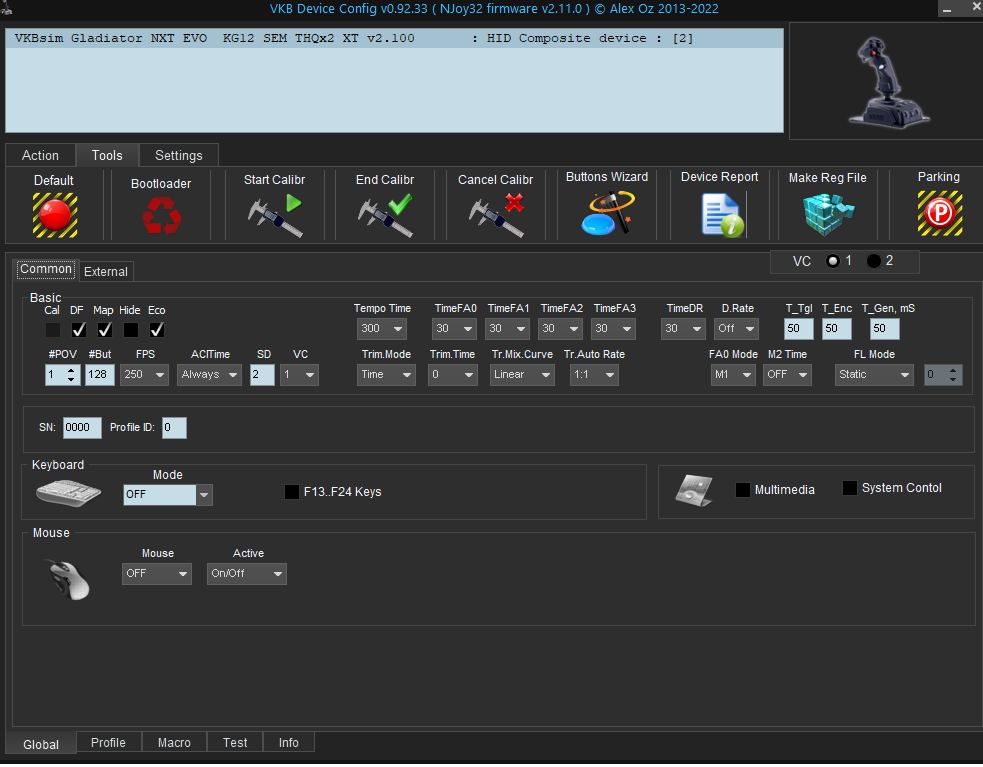
Task: Open the FA0 Mode dropdown
Action: (733, 374)
